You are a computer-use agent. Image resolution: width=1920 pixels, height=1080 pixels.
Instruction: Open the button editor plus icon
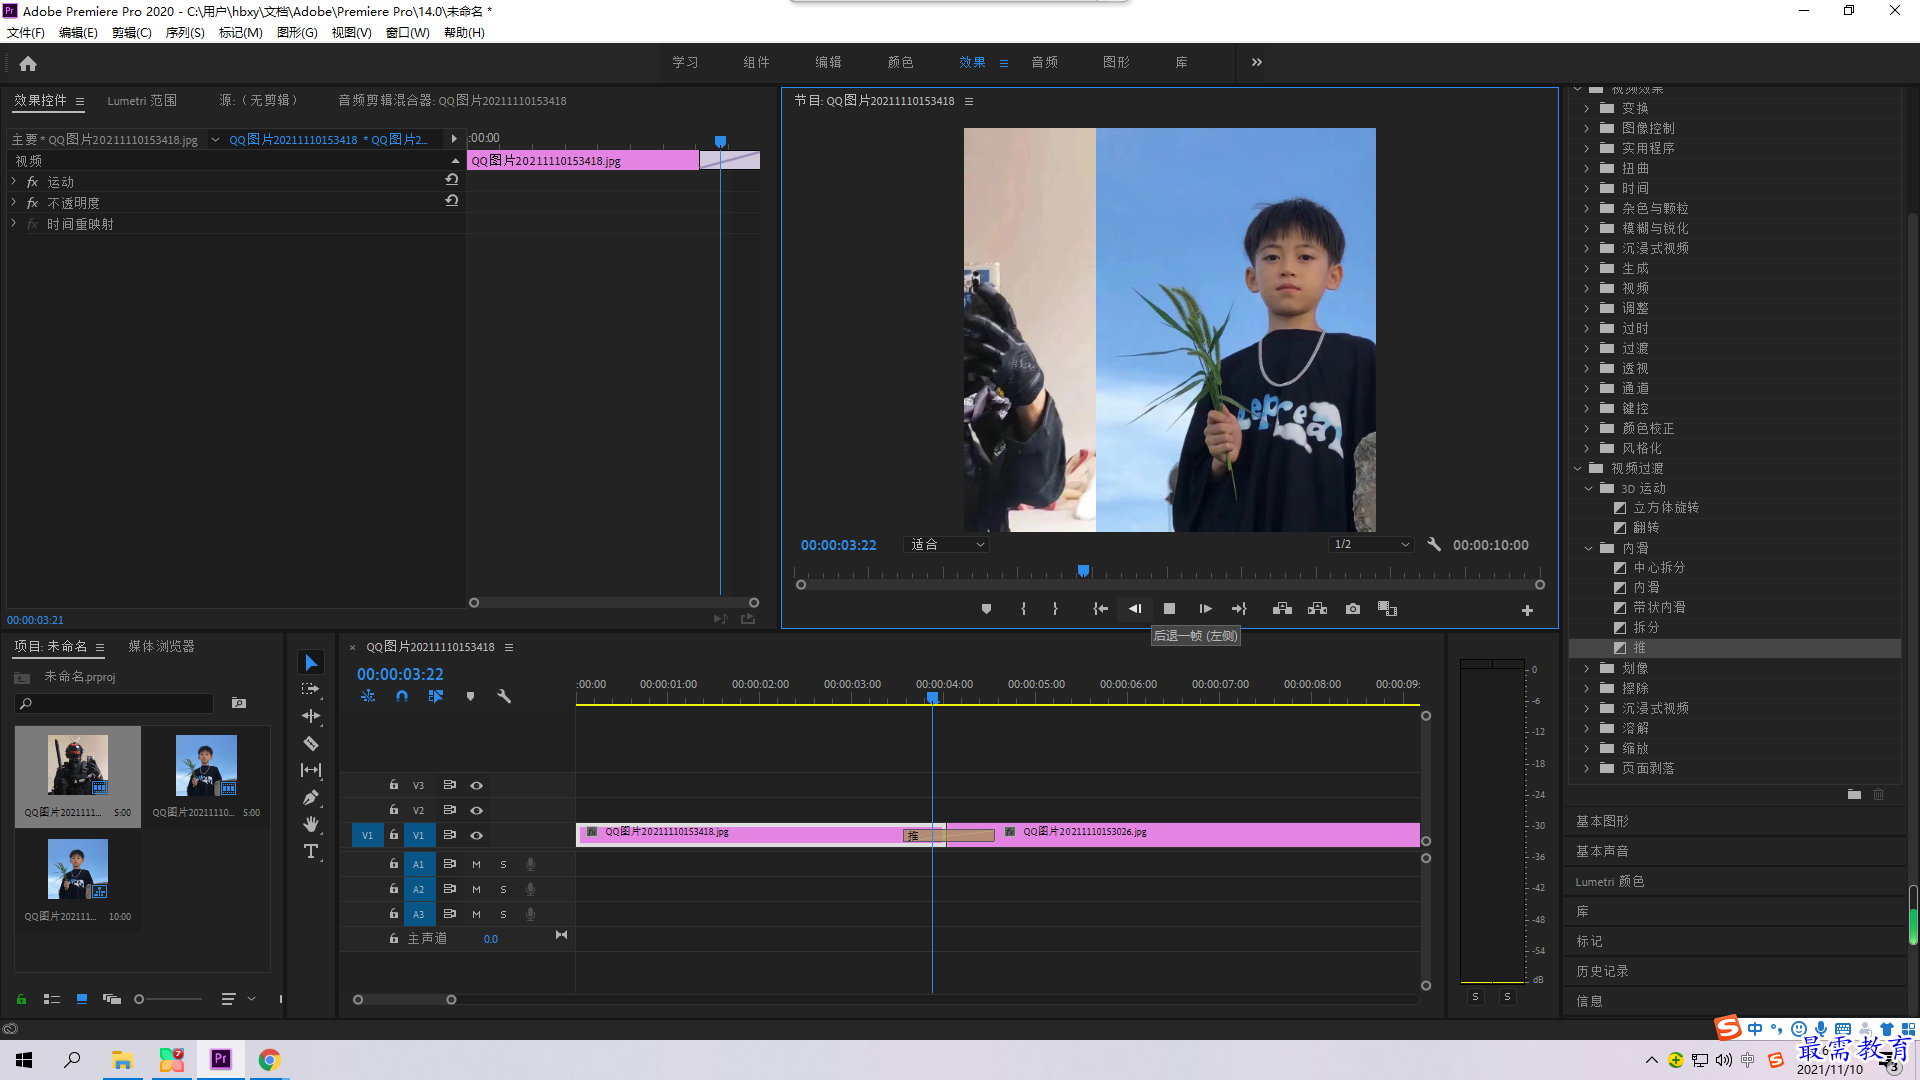tap(1527, 610)
